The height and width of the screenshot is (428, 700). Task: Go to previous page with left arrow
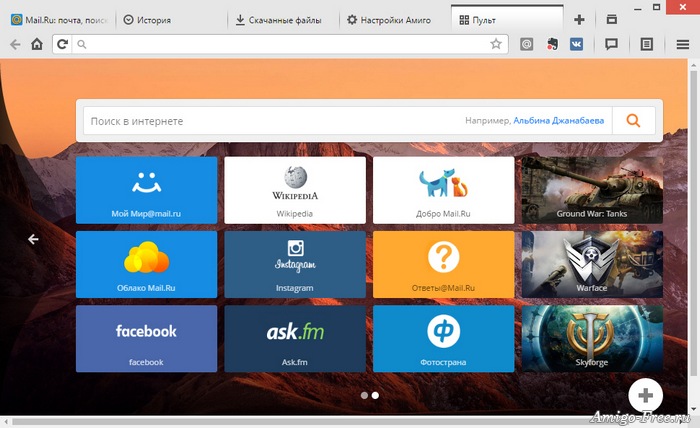coord(33,240)
